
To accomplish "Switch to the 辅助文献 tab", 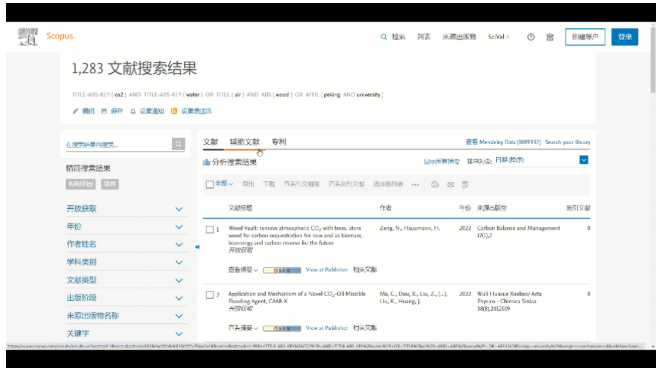I will point(245,142).
